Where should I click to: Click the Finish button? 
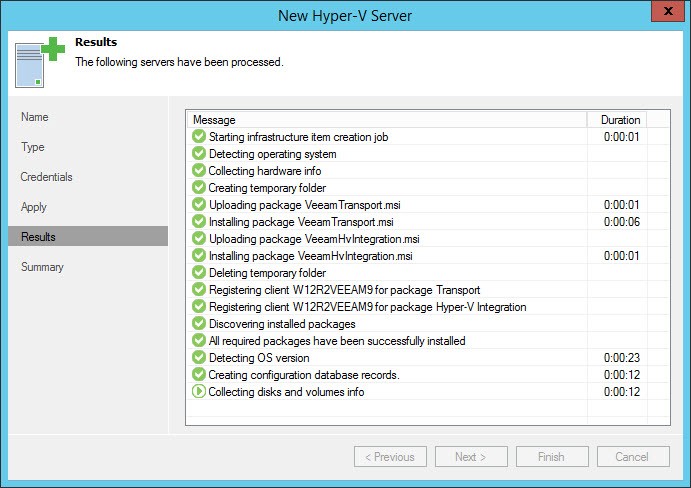tap(552, 457)
